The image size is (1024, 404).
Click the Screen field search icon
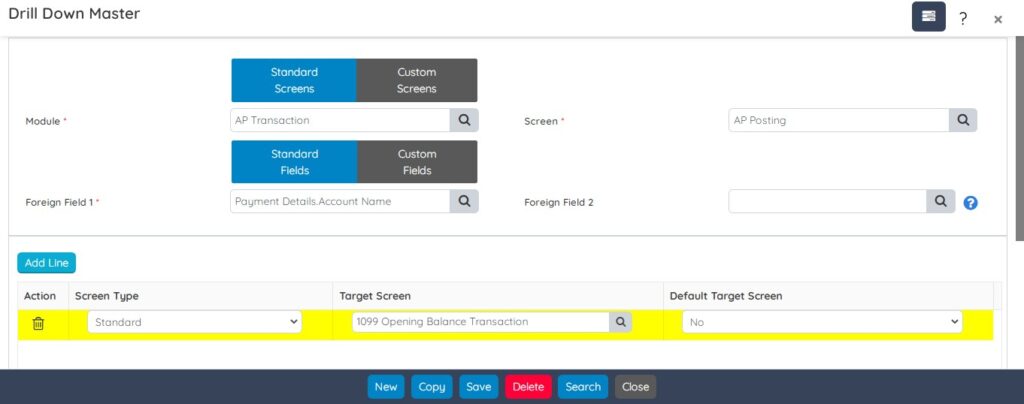point(962,120)
